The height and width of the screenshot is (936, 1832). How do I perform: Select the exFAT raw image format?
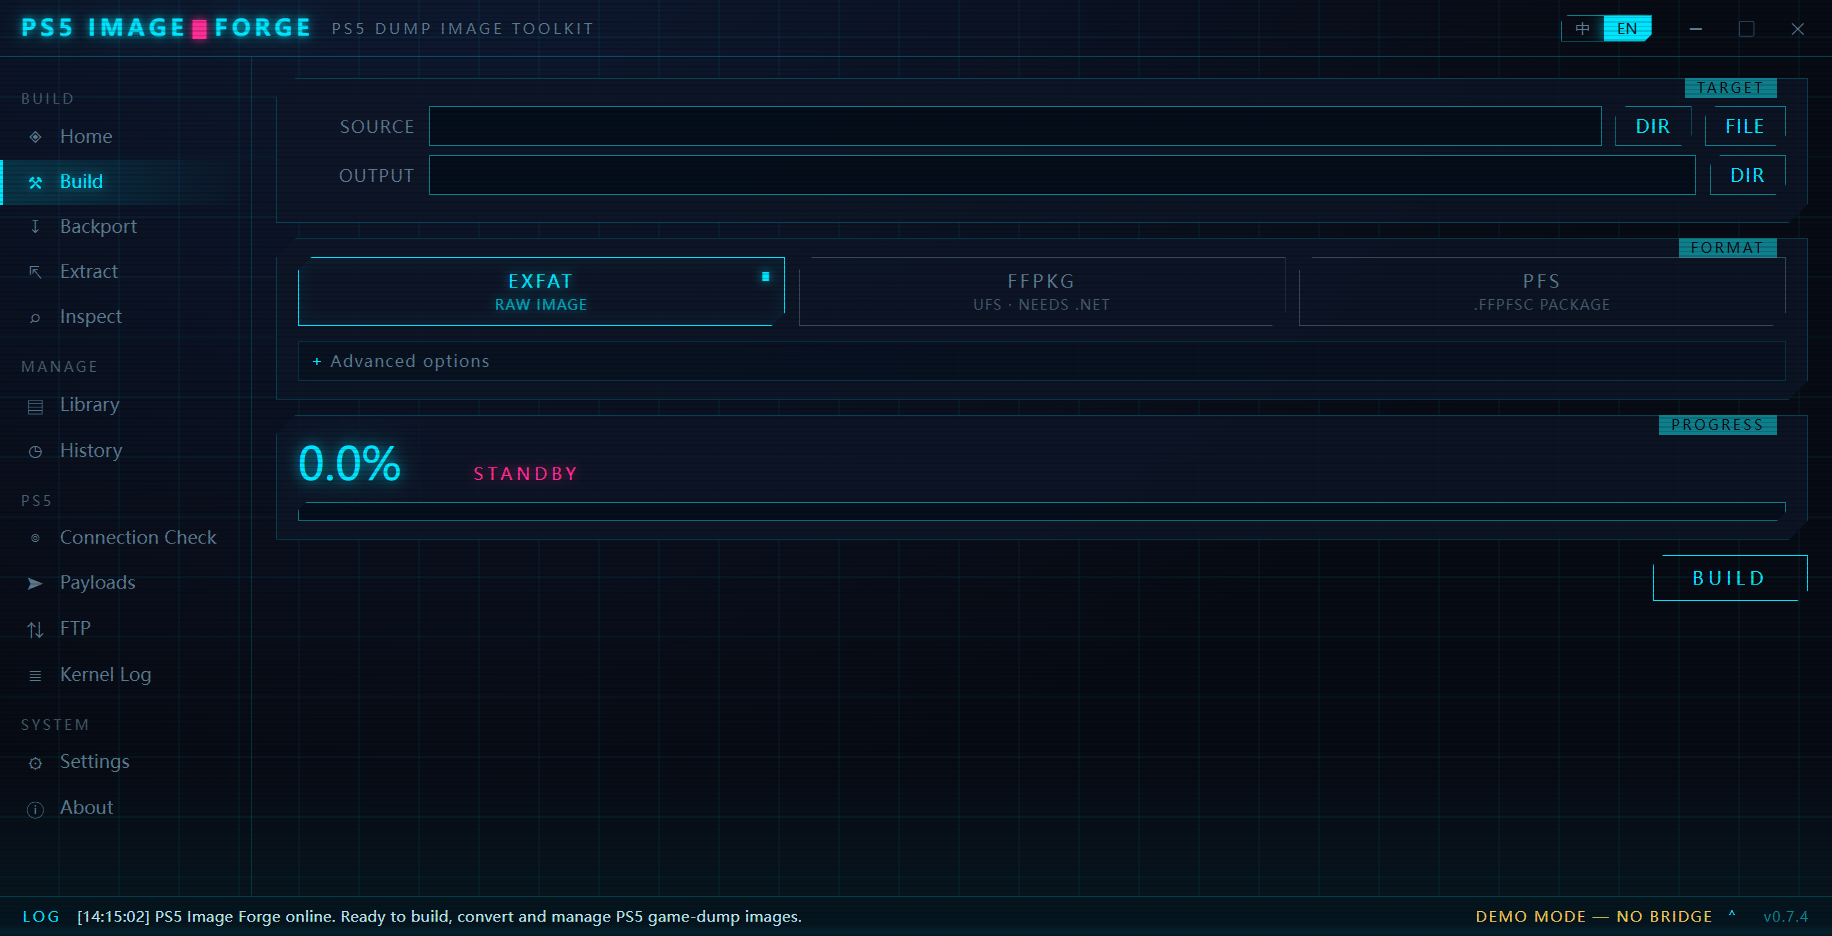[x=541, y=292]
